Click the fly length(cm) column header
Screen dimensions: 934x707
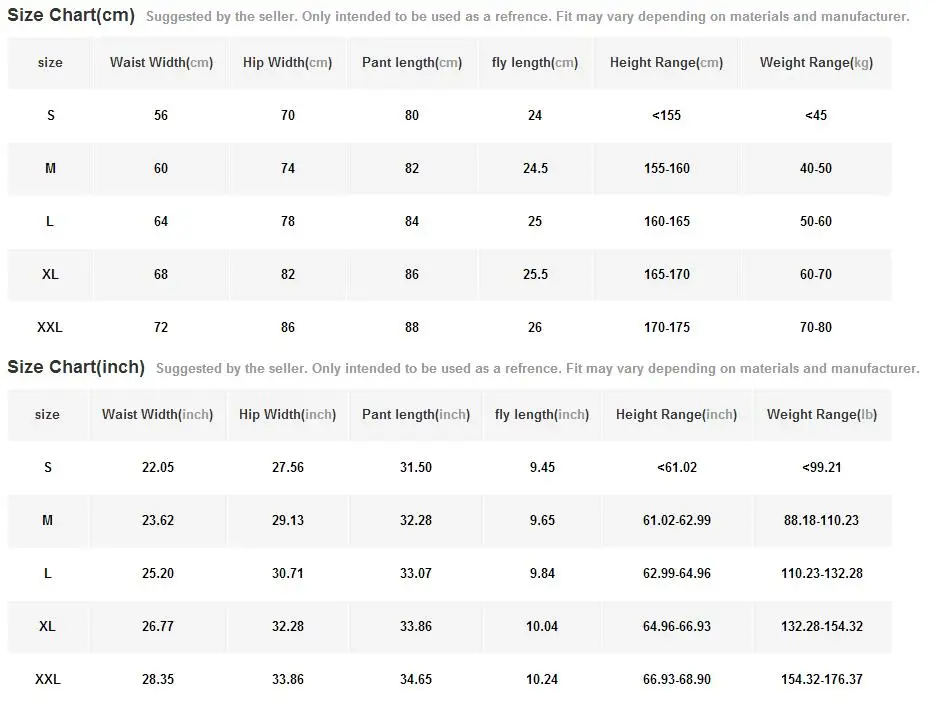coord(534,62)
